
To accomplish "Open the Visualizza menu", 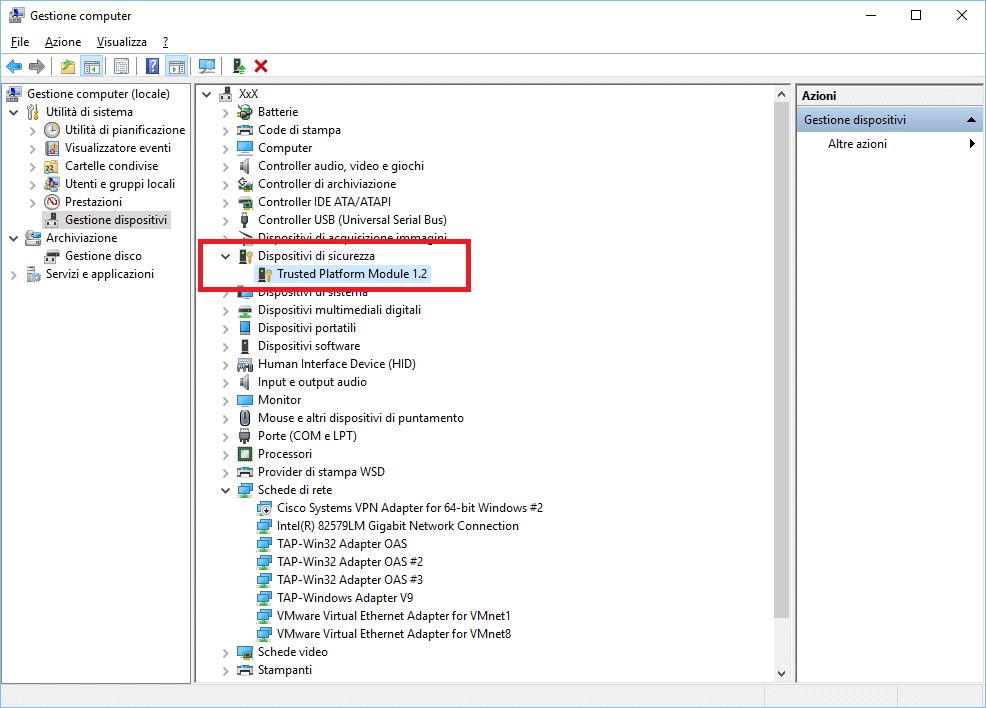I will [x=122, y=41].
